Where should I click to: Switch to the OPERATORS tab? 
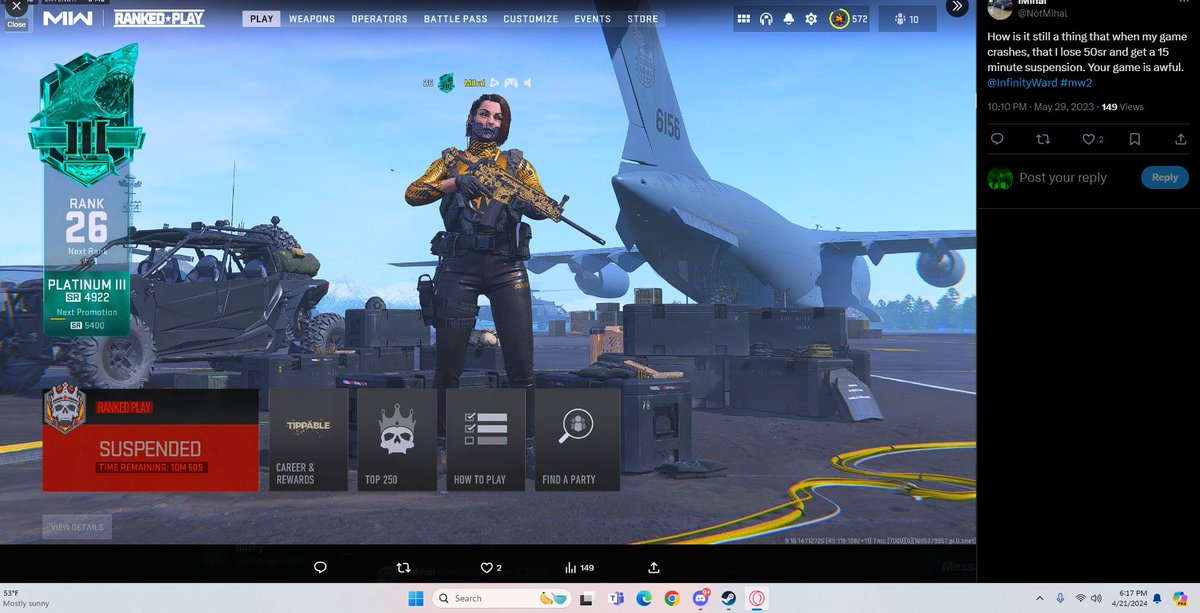point(380,19)
